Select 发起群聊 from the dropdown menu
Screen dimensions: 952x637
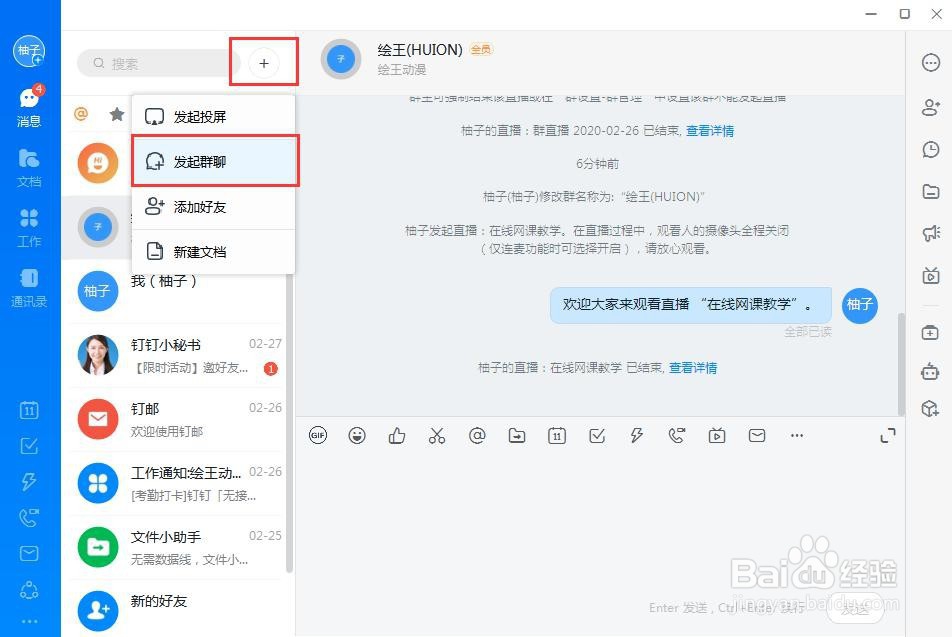[213, 162]
